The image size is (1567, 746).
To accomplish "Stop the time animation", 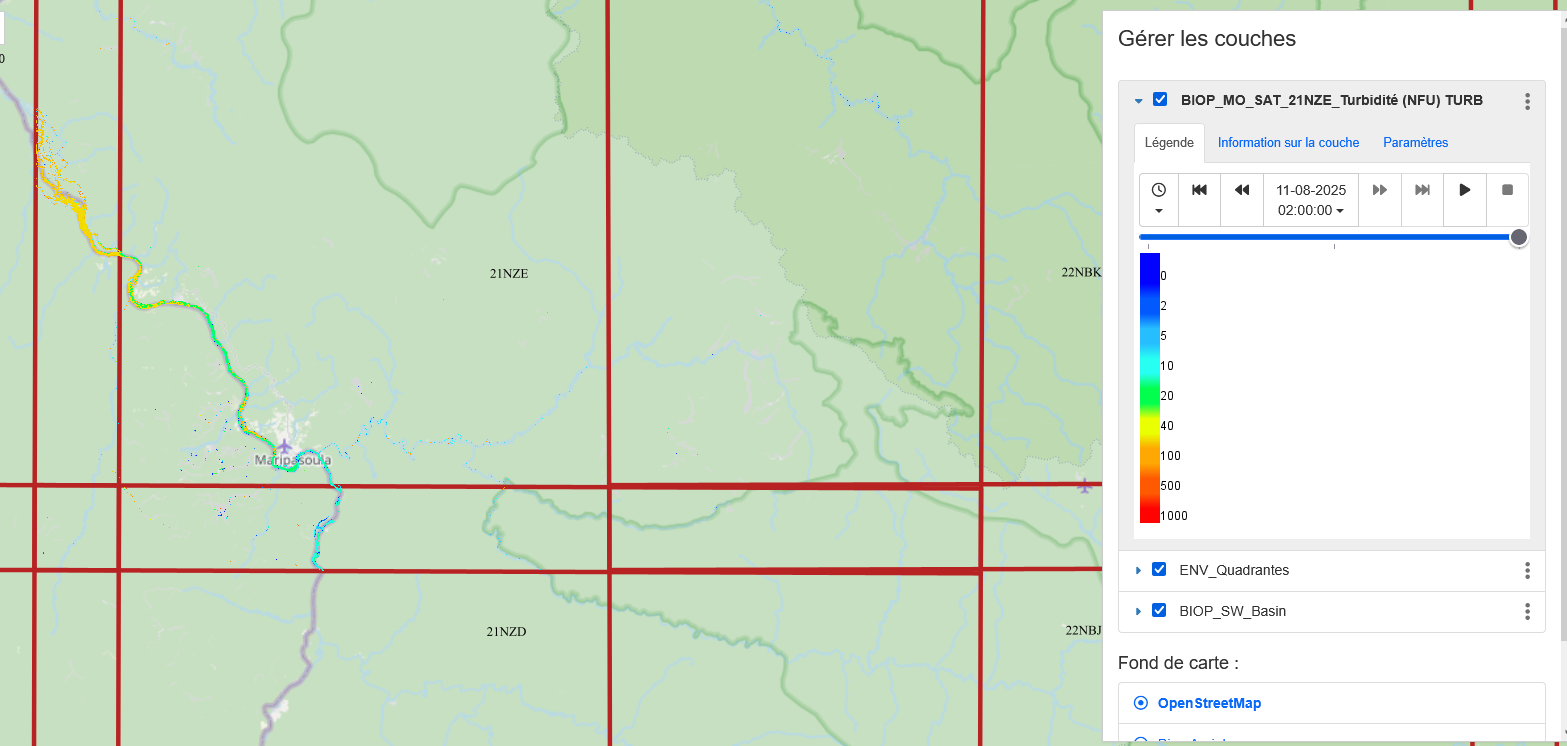I will [x=1508, y=190].
